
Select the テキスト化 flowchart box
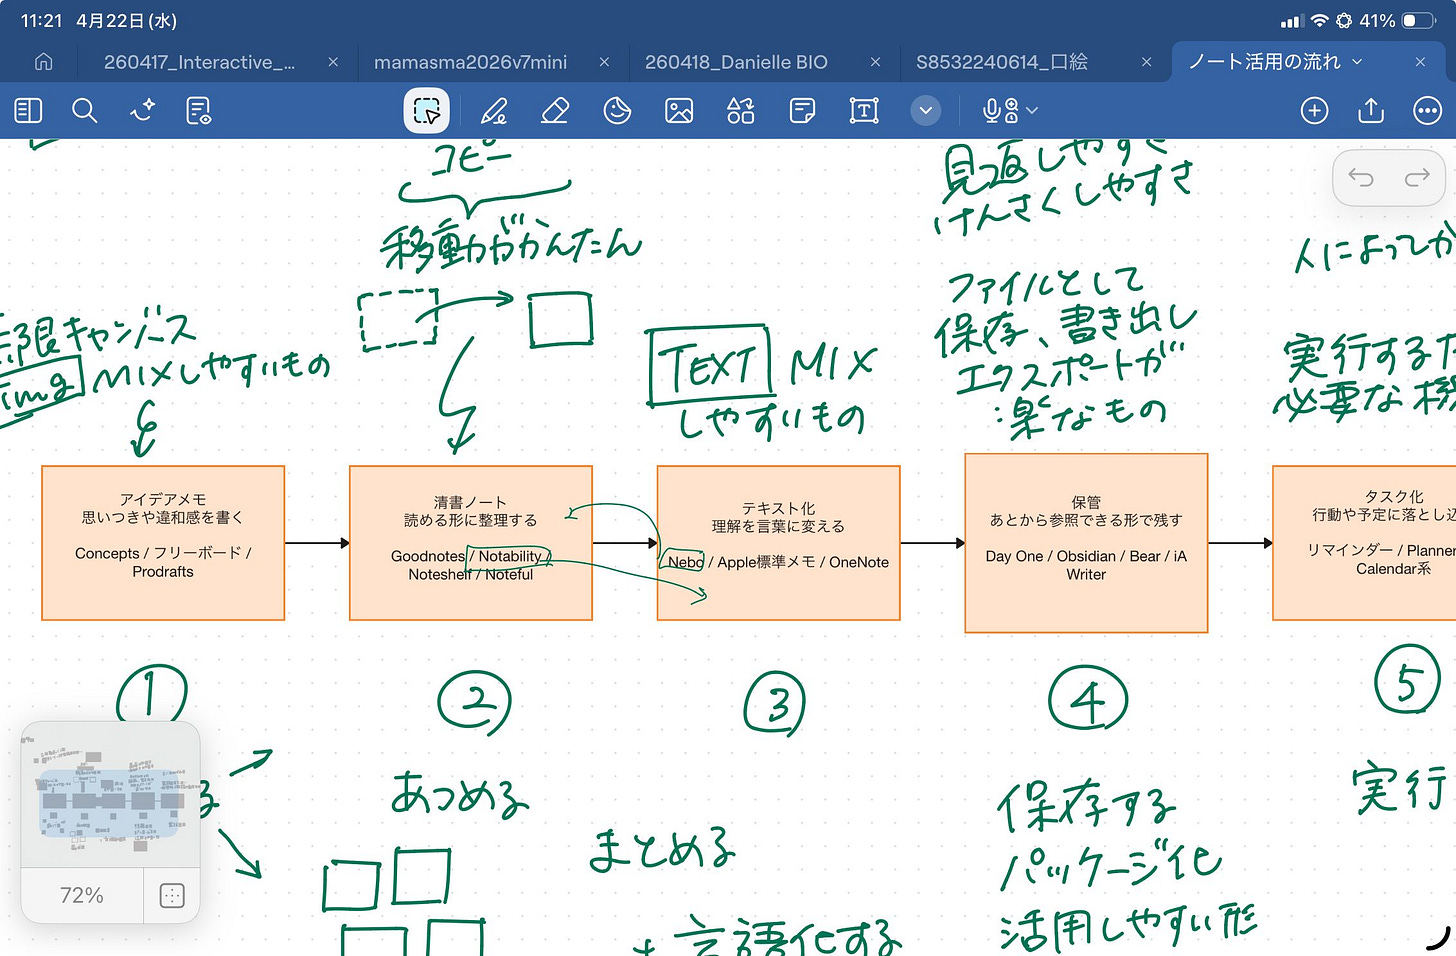tap(778, 543)
